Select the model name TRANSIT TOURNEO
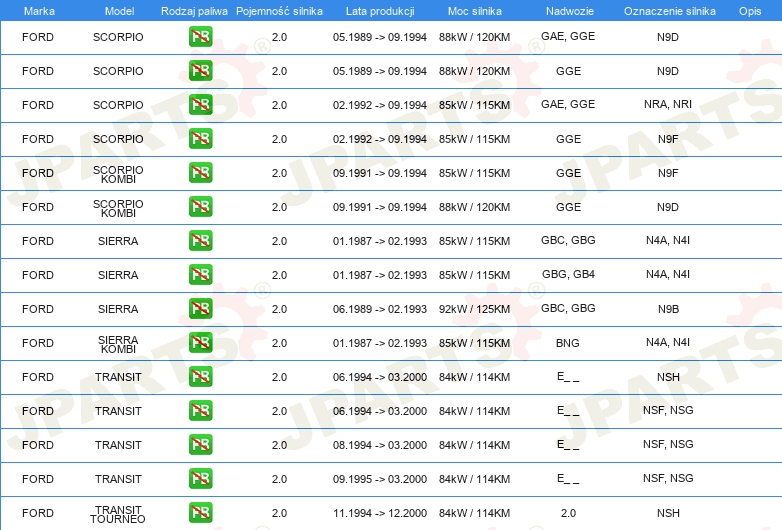 118,515
